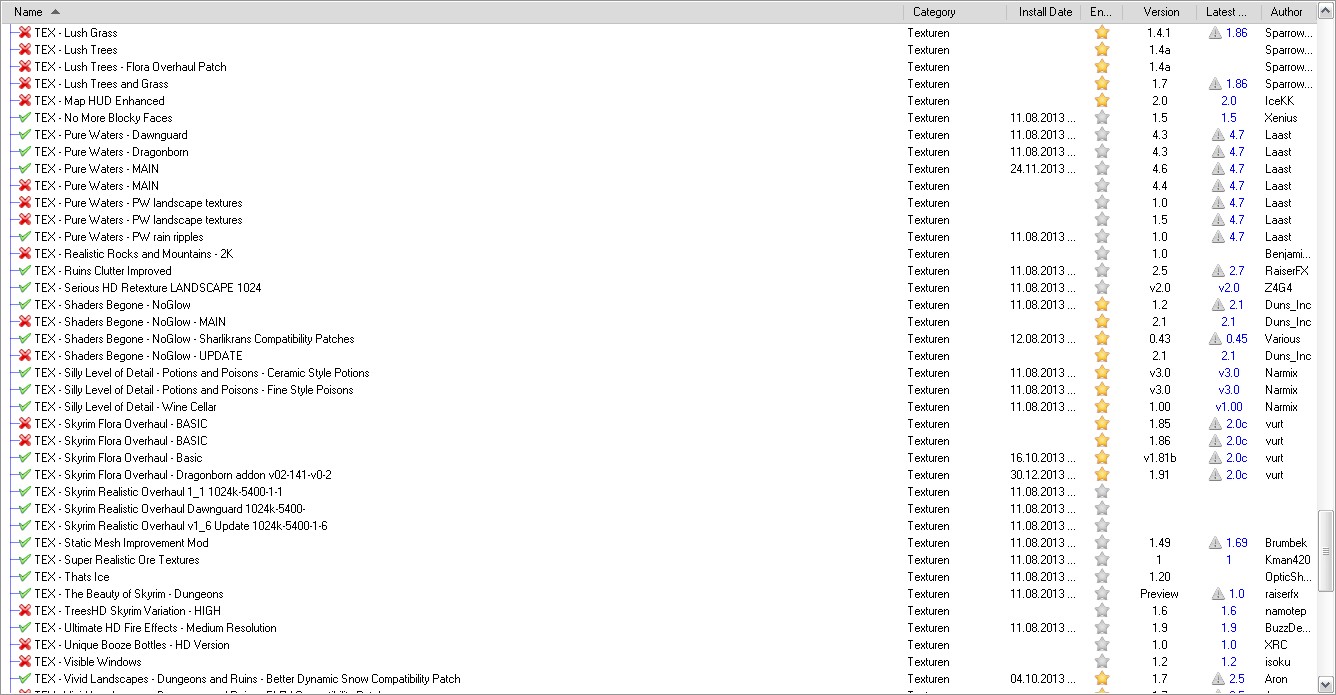Open latest version v1.00 link for Wine Cellar
Screen dimensions: 1336x695
1229,407
